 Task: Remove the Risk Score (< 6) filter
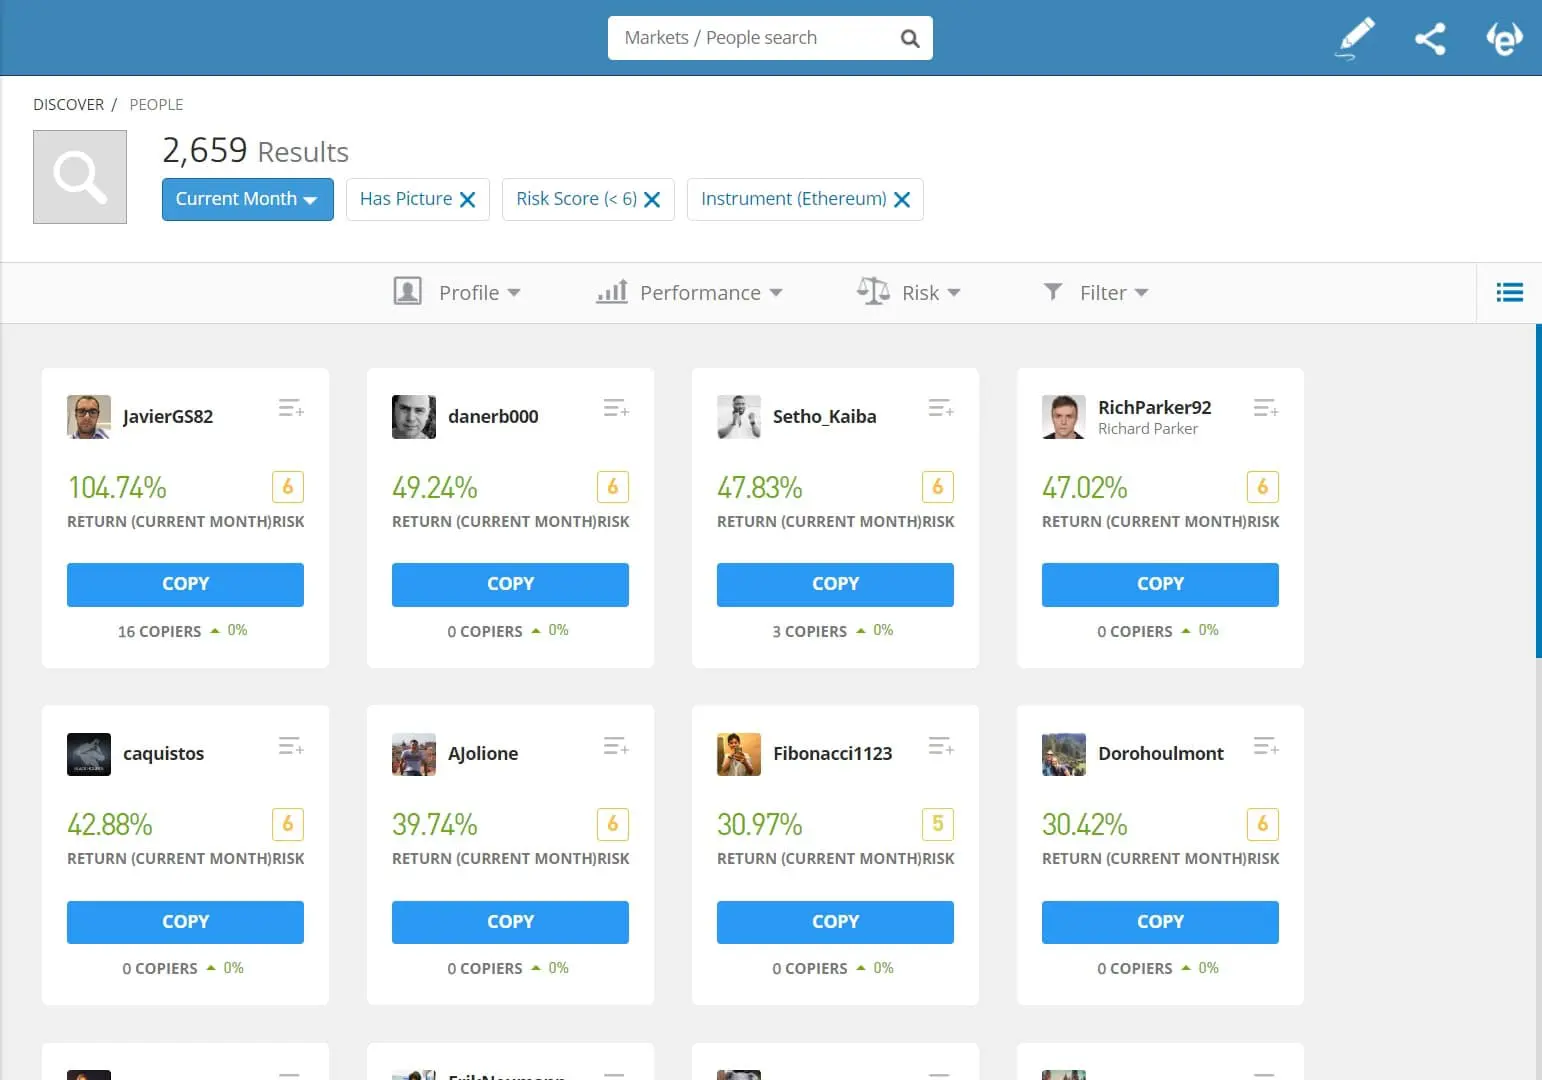pos(652,199)
